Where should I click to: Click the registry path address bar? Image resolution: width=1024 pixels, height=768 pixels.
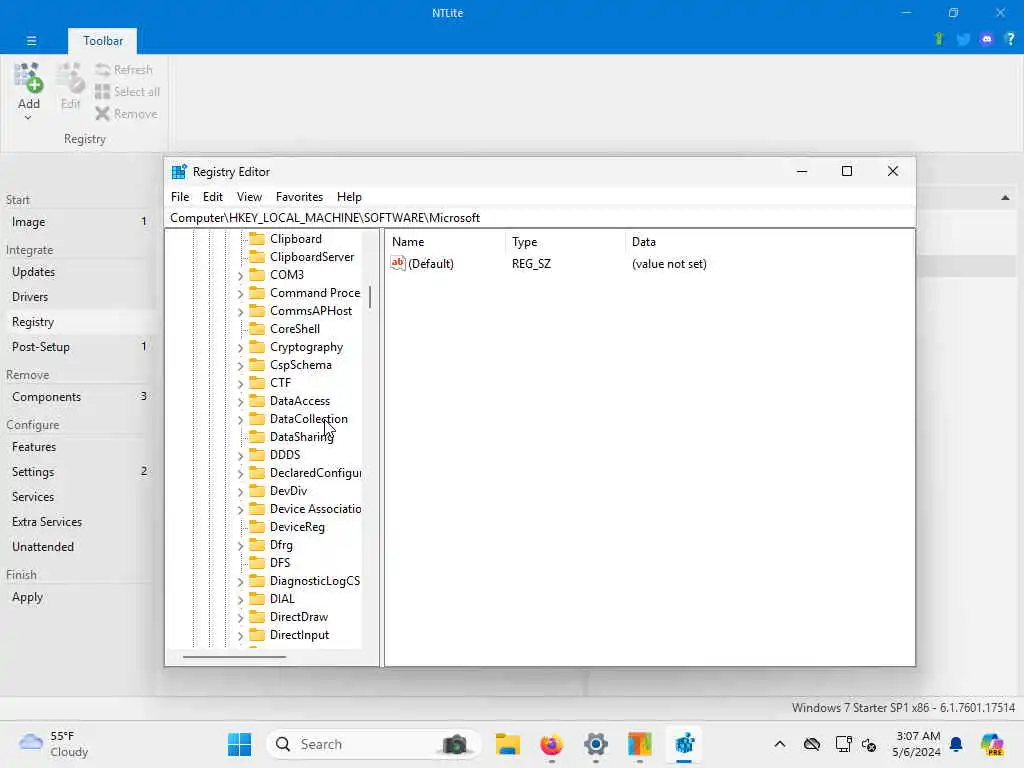point(541,217)
